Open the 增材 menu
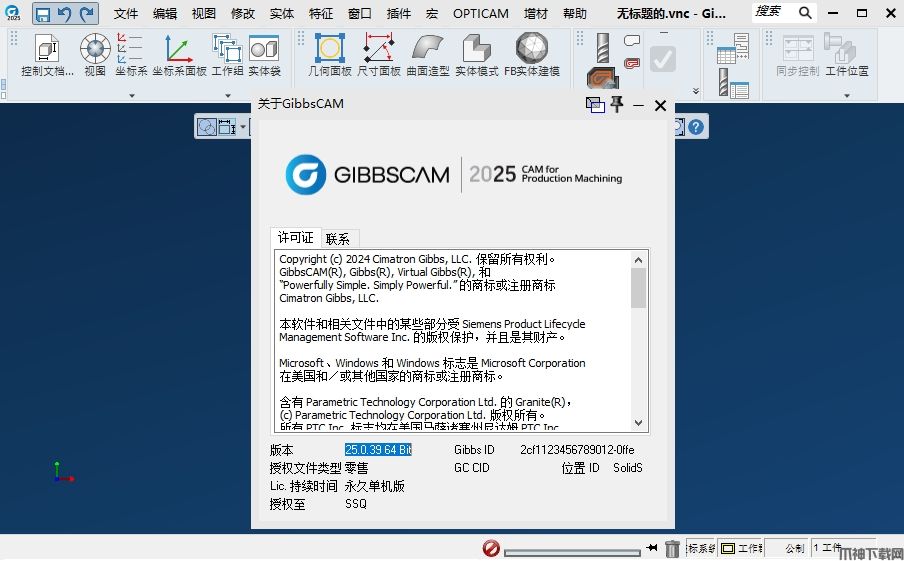Image resolution: width=904 pixels, height=561 pixels. [536, 13]
